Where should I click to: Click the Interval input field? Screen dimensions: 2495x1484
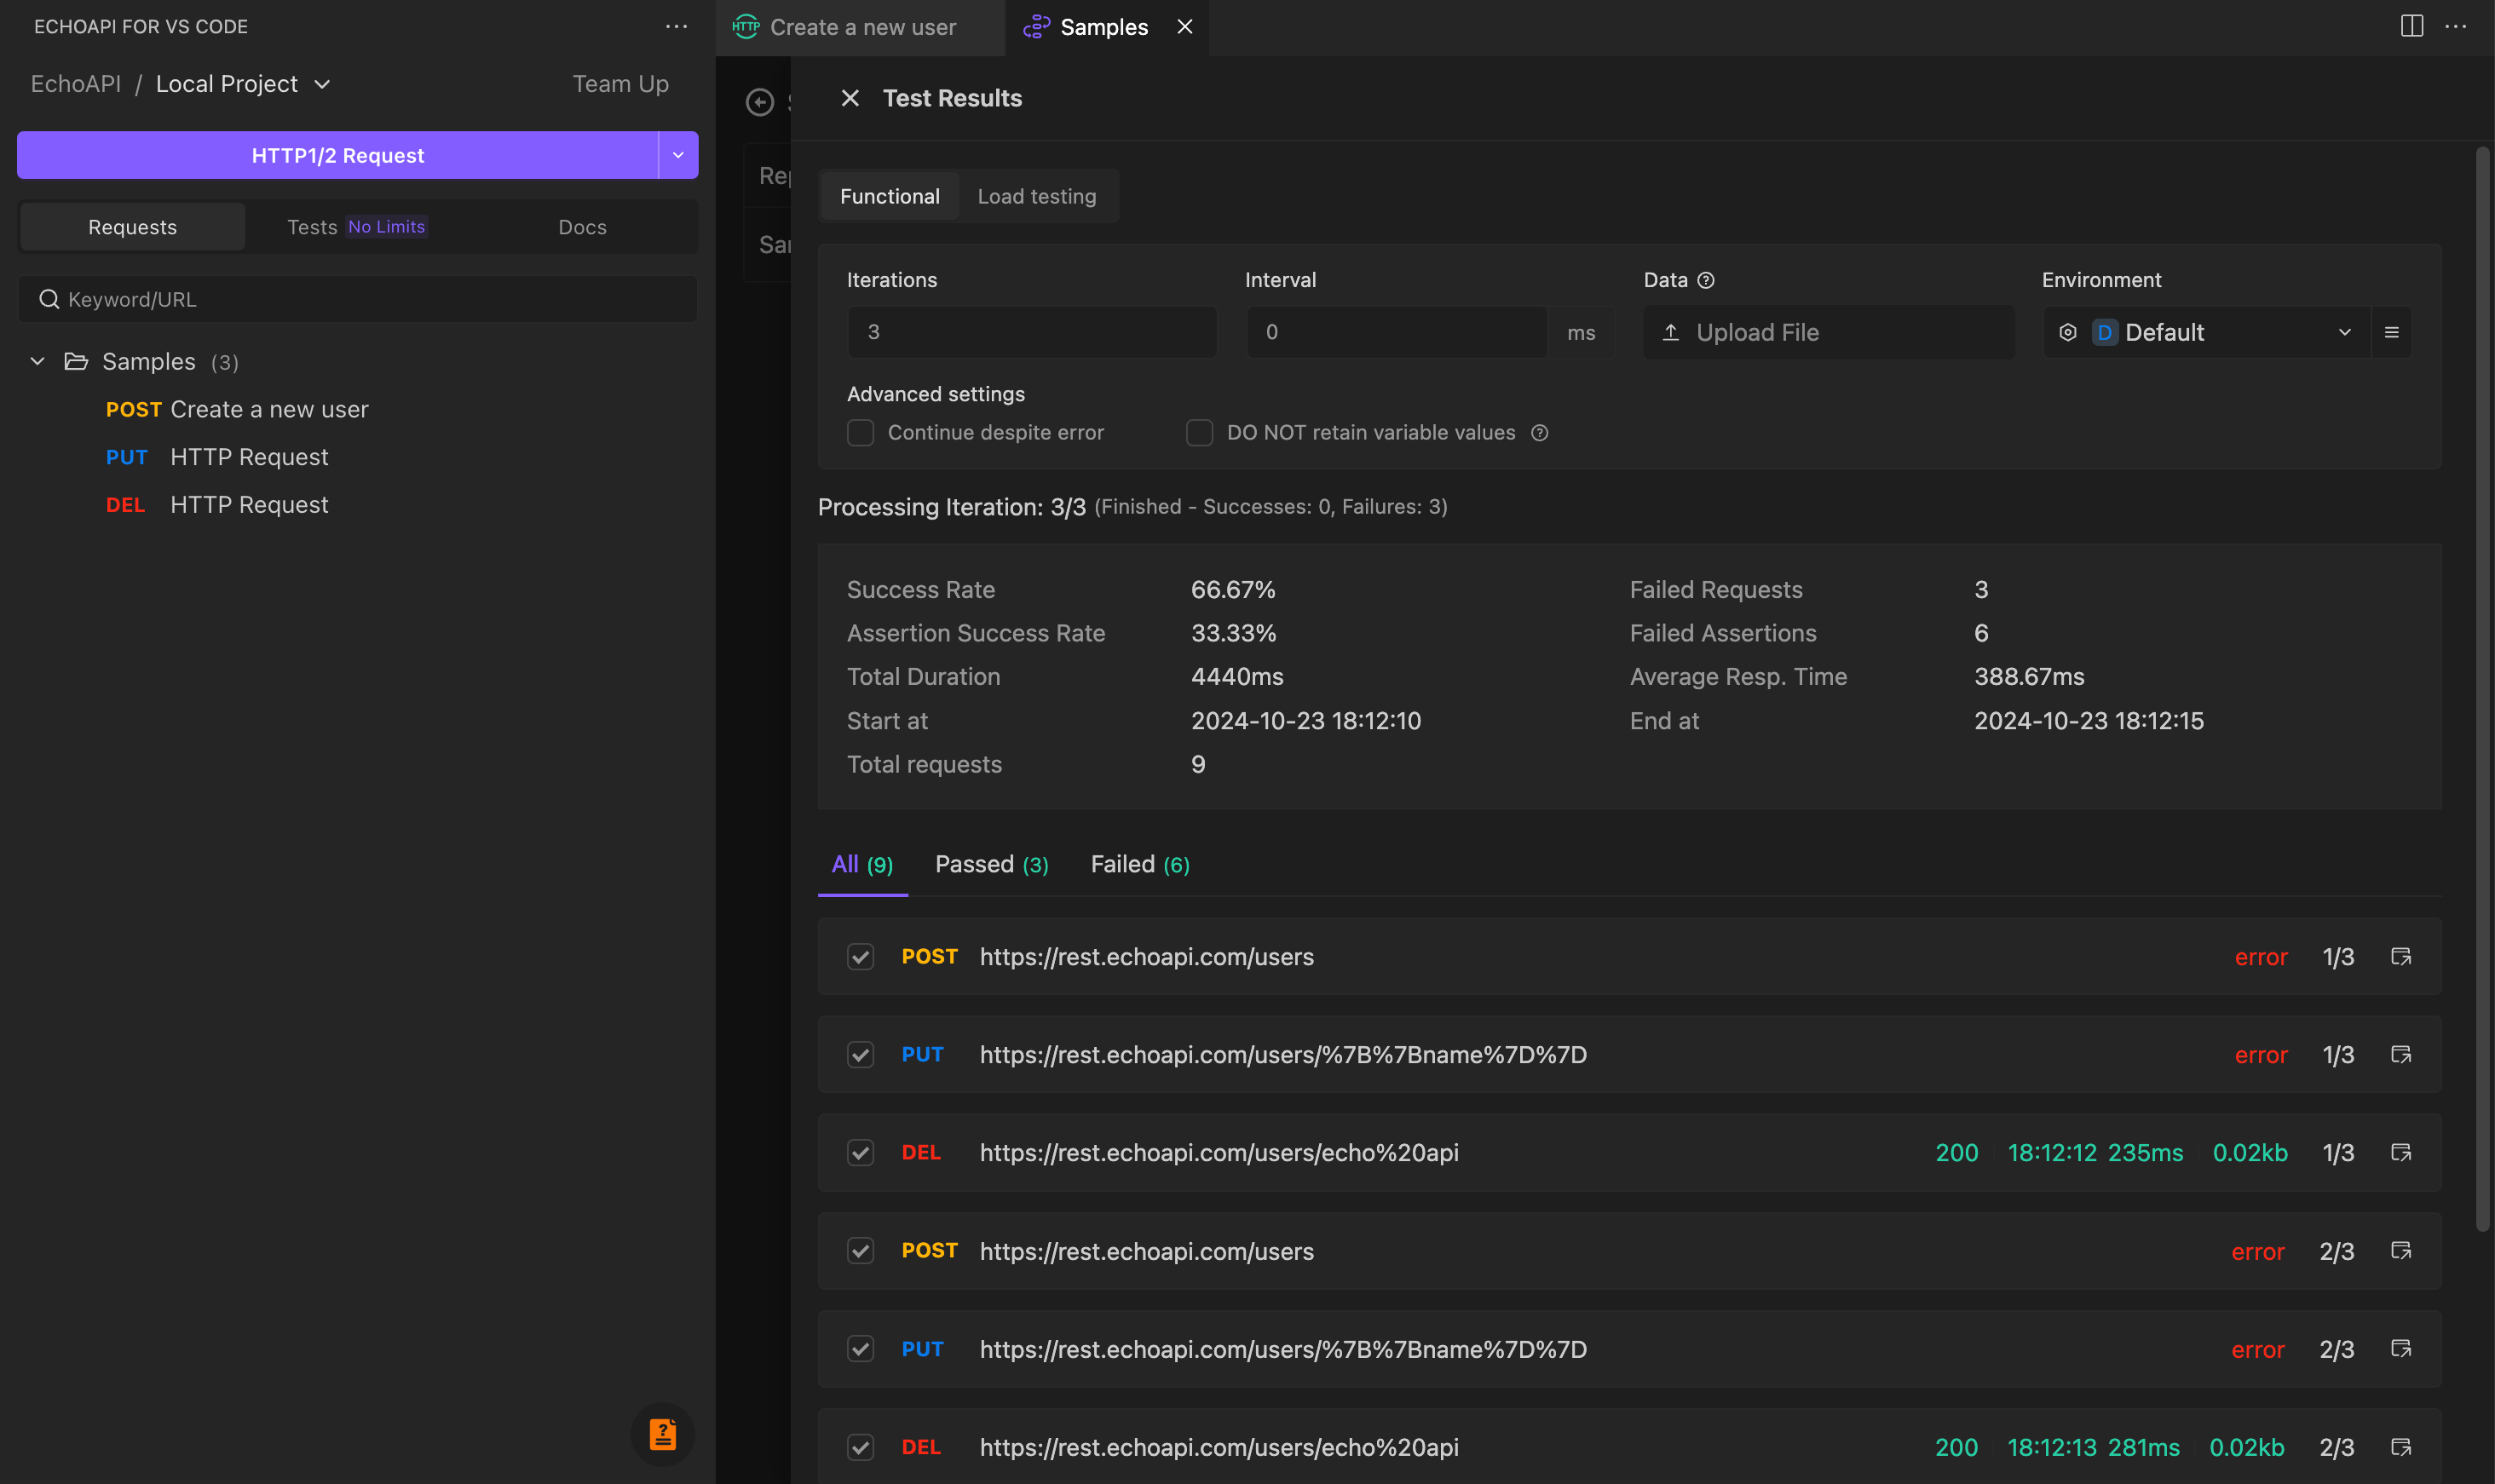1396,332
